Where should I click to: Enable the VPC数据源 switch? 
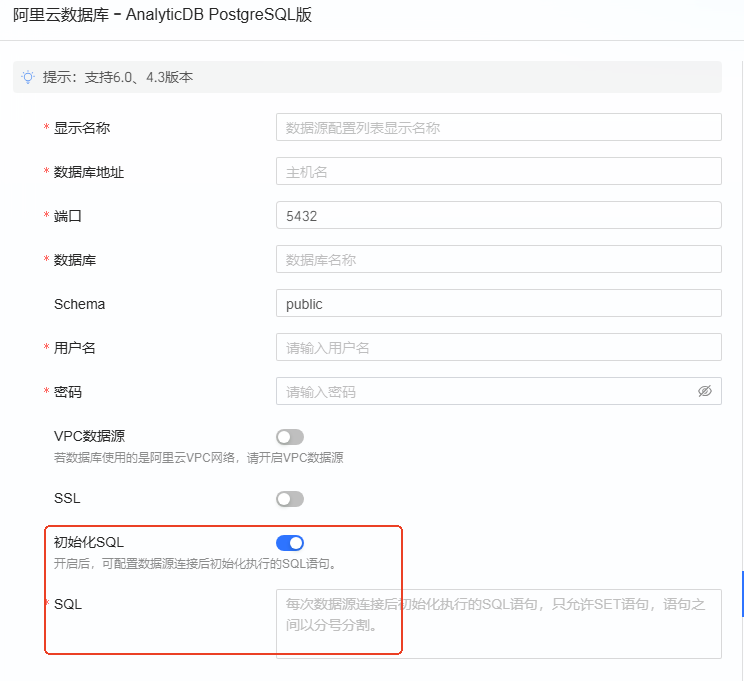click(x=290, y=437)
